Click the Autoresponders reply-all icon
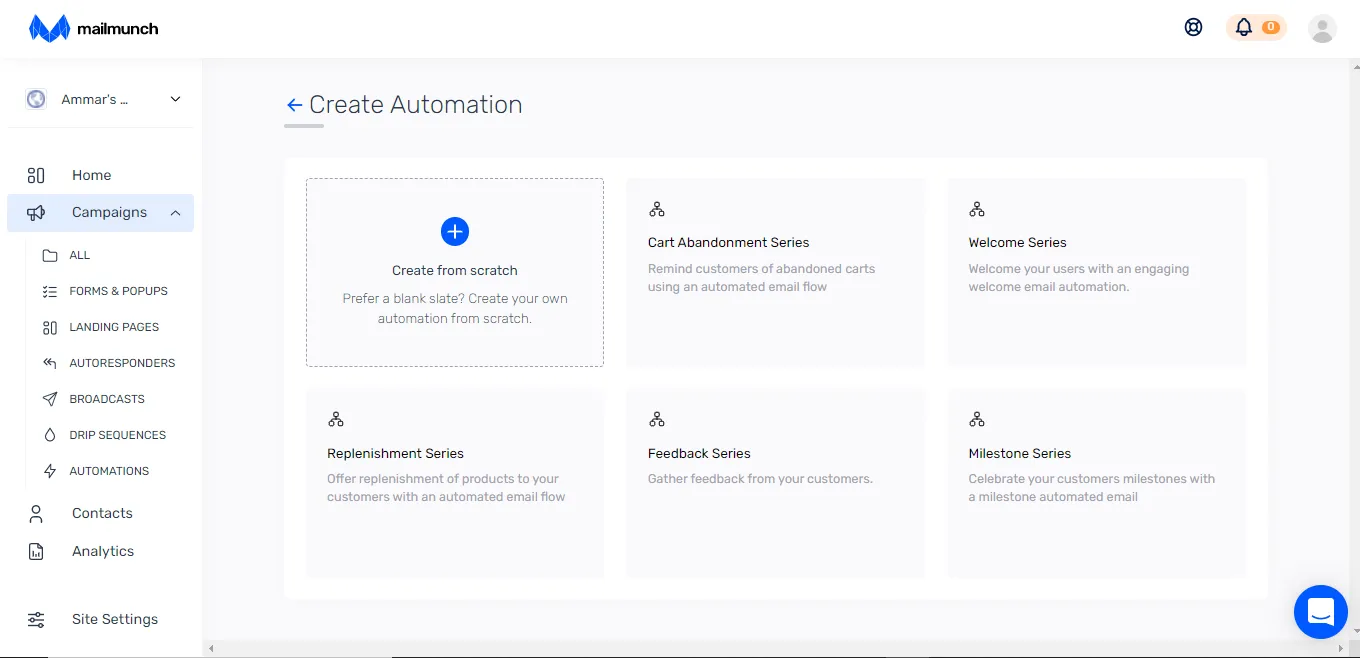 [x=50, y=363]
